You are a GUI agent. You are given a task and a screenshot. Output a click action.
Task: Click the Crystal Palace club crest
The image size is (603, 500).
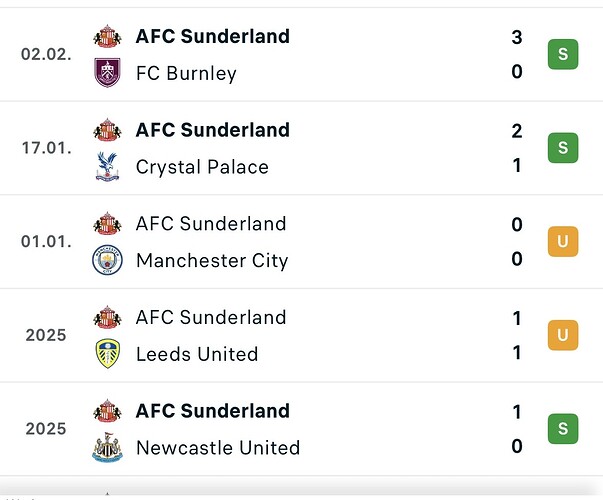[x=107, y=167]
